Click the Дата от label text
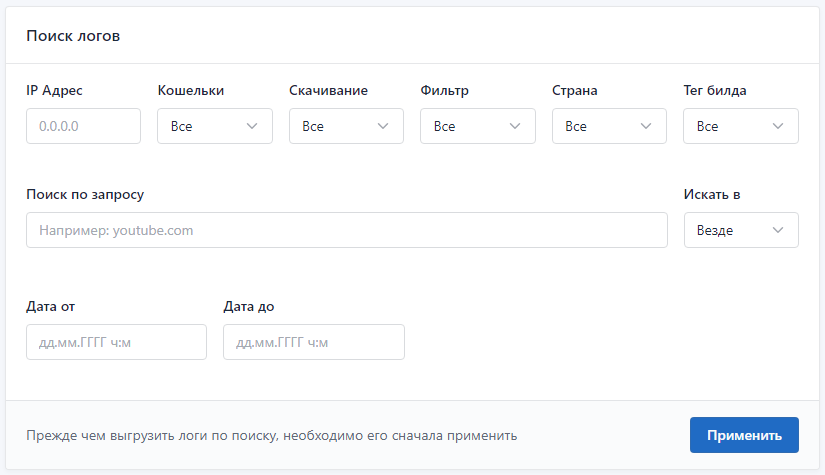Viewport: 825px width, 475px height. (x=50, y=306)
